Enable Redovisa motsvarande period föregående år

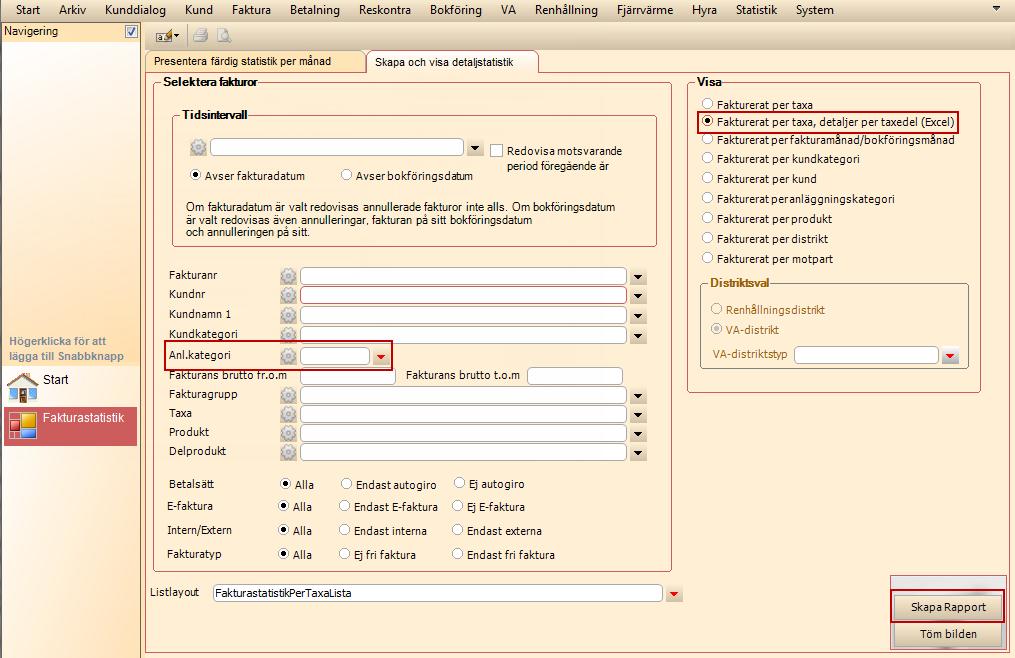(x=496, y=151)
